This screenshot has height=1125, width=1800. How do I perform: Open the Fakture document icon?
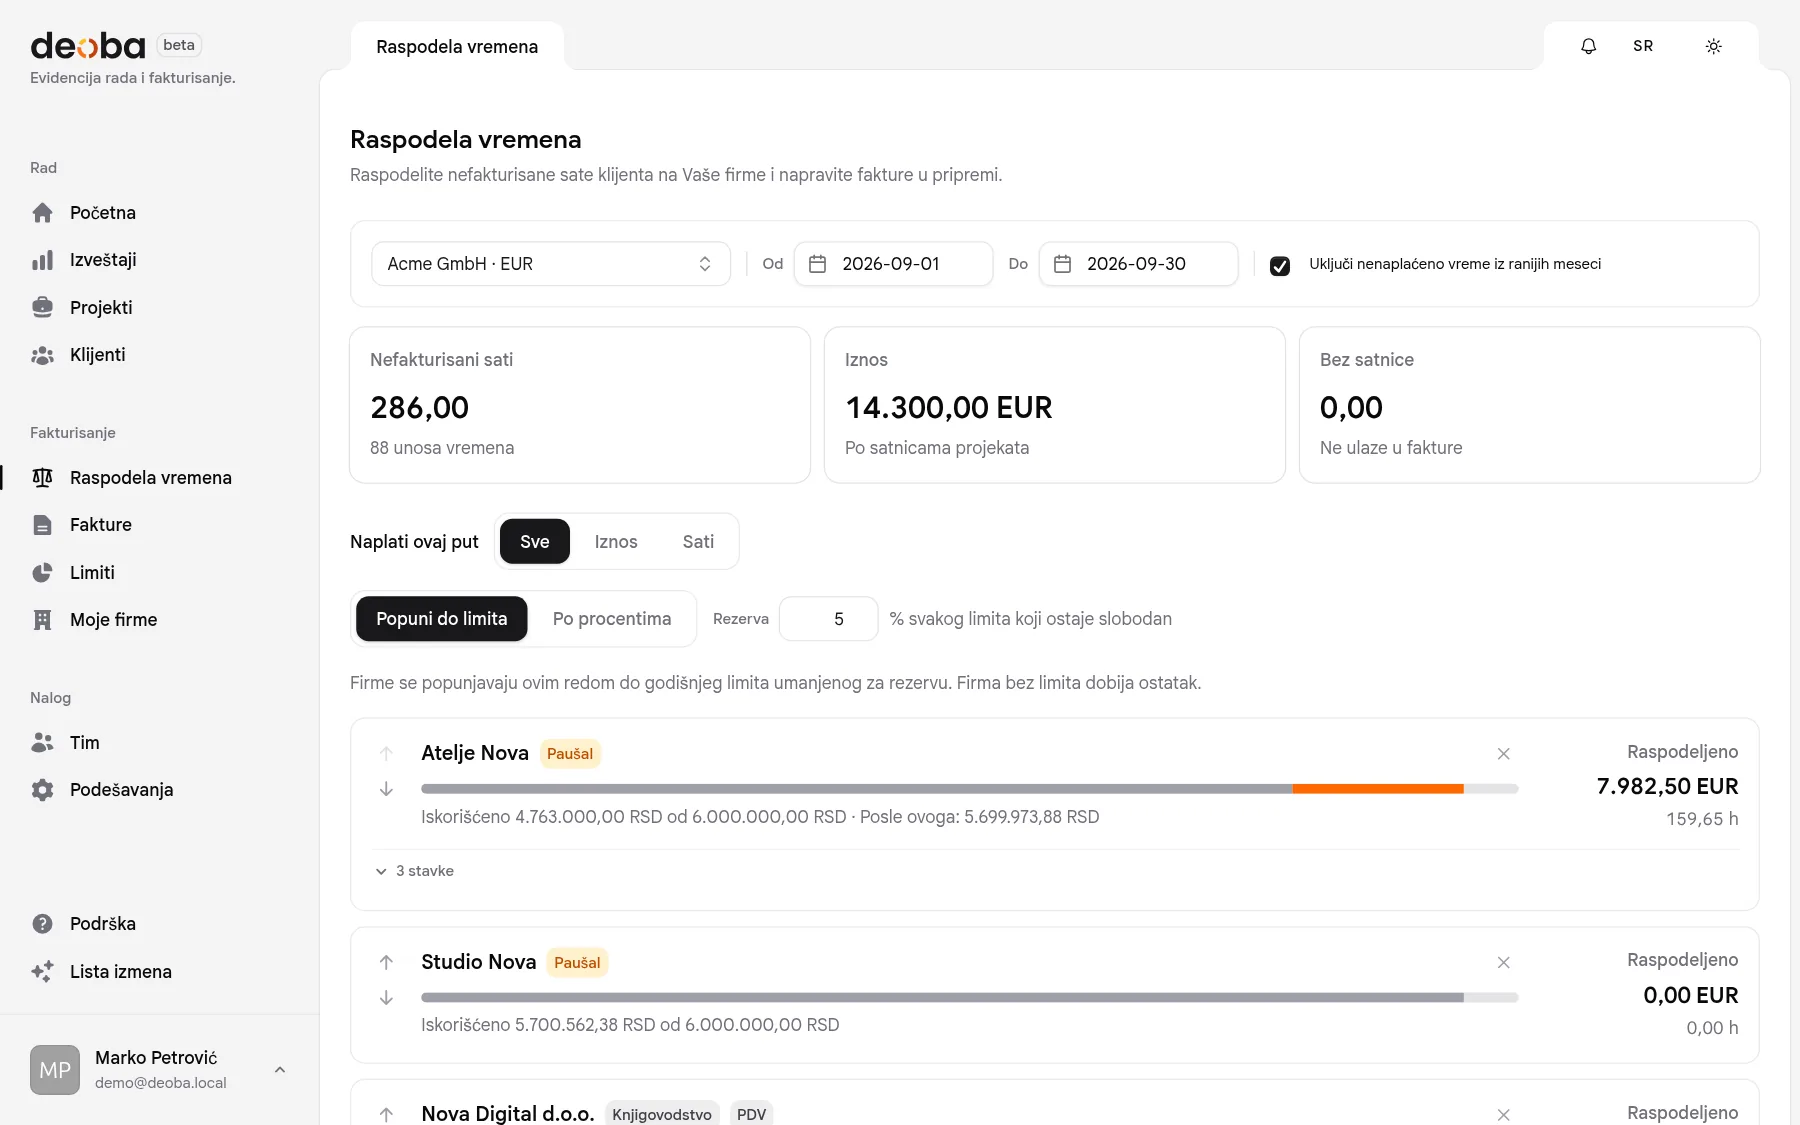[42, 525]
